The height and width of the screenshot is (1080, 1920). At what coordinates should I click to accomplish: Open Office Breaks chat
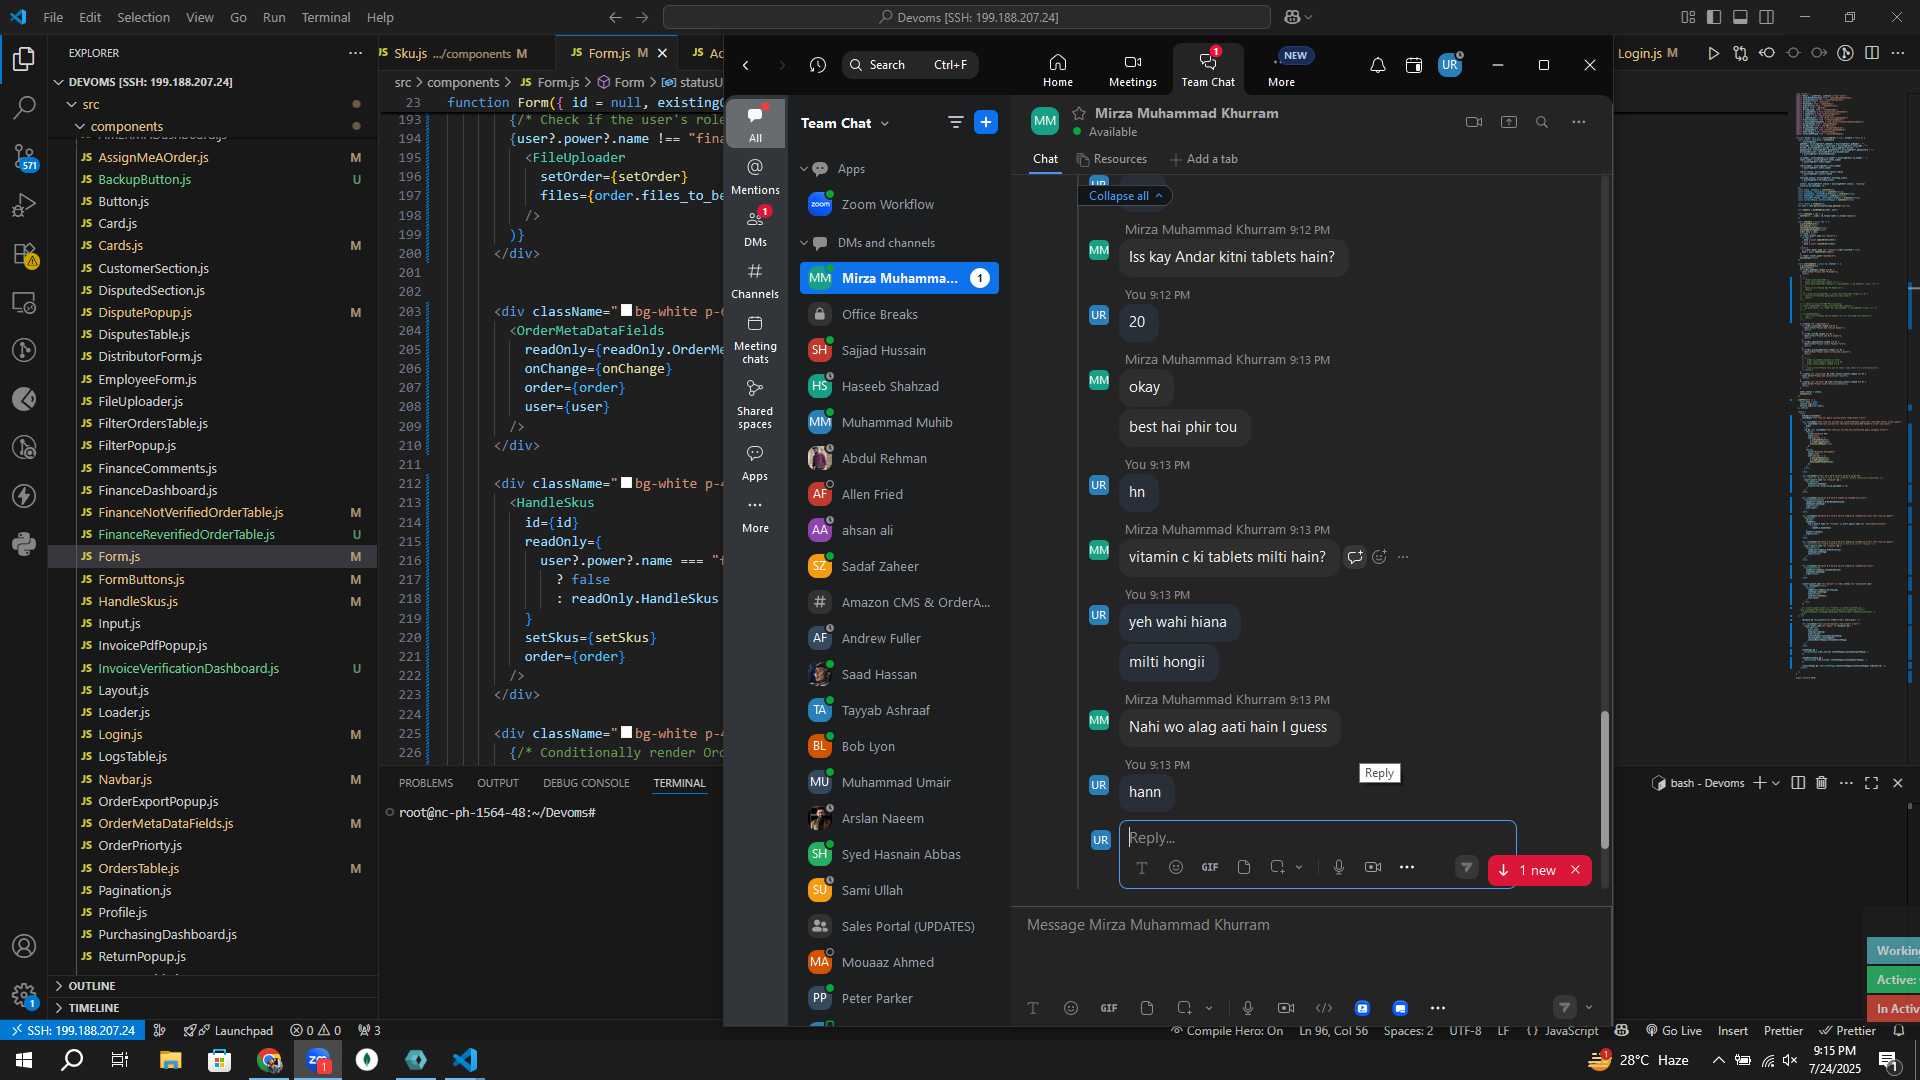tap(899, 314)
